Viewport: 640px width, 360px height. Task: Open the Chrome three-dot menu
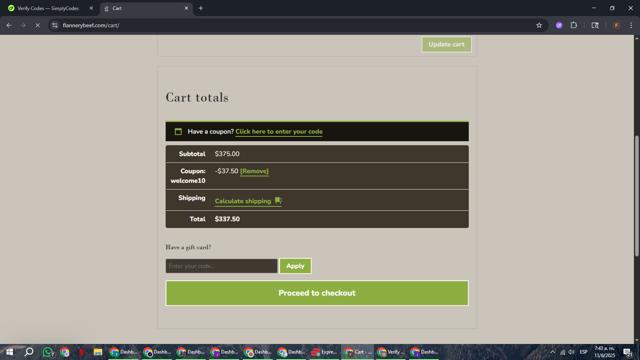point(631,25)
